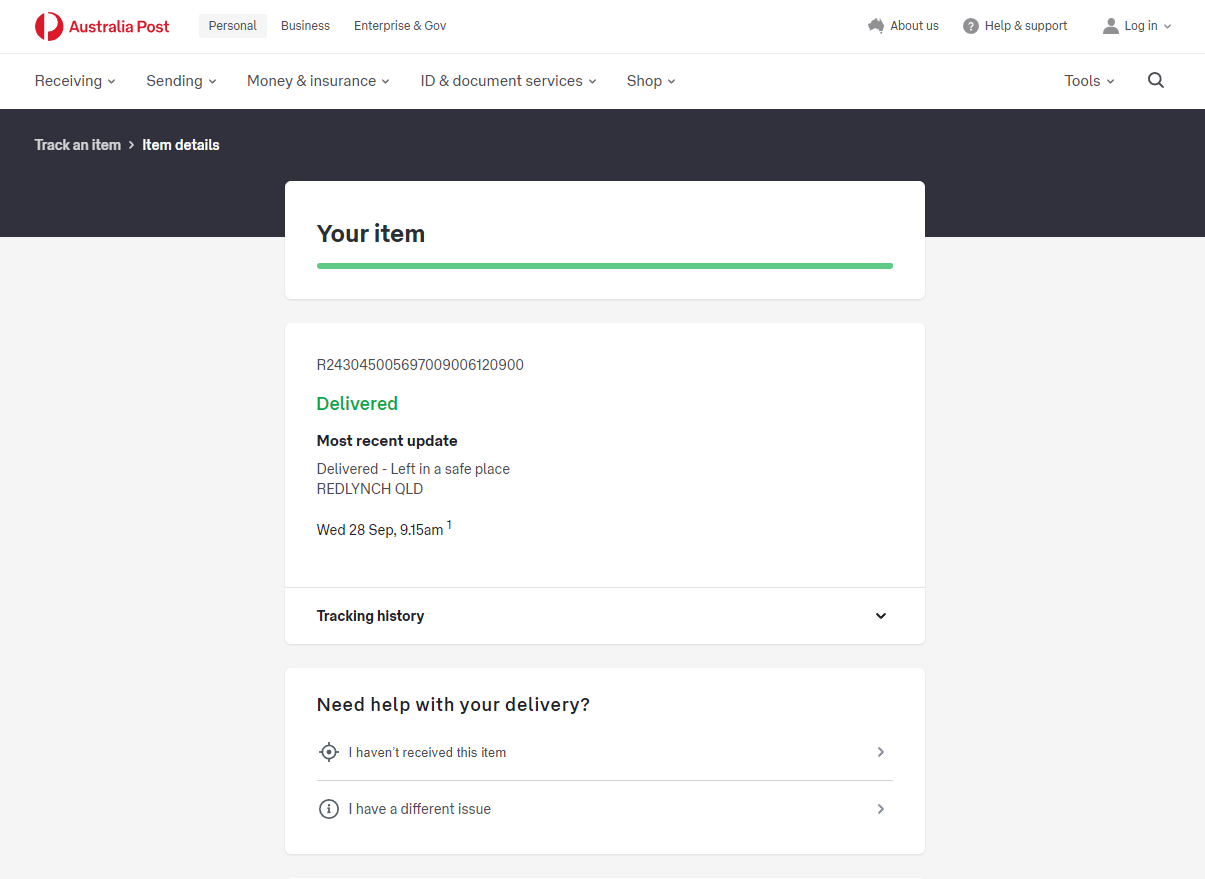Switch to the Enterprise & Gov tab
1205x879 pixels.
[400, 26]
